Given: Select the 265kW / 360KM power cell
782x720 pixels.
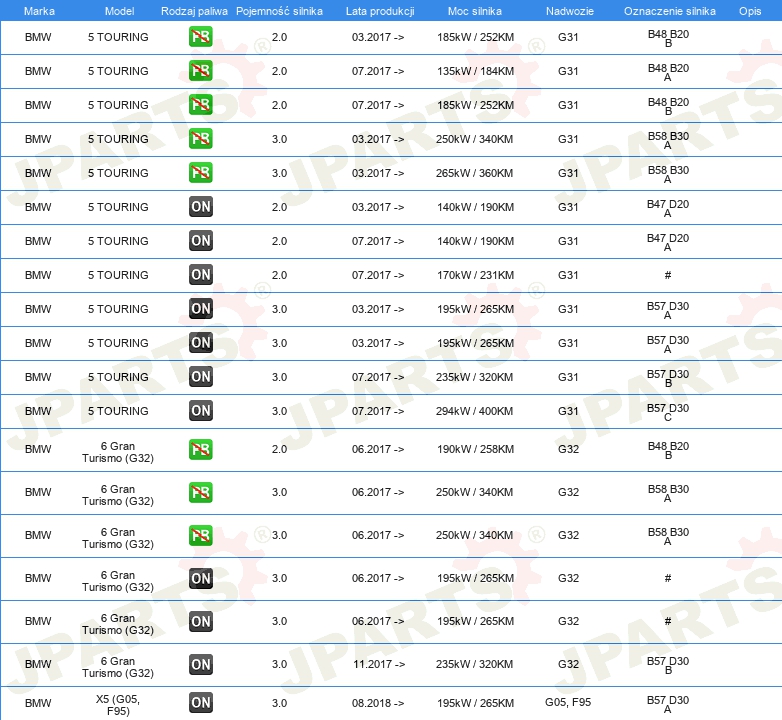Looking at the screenshot, I should pyautogui.click(x=474, y=173).
